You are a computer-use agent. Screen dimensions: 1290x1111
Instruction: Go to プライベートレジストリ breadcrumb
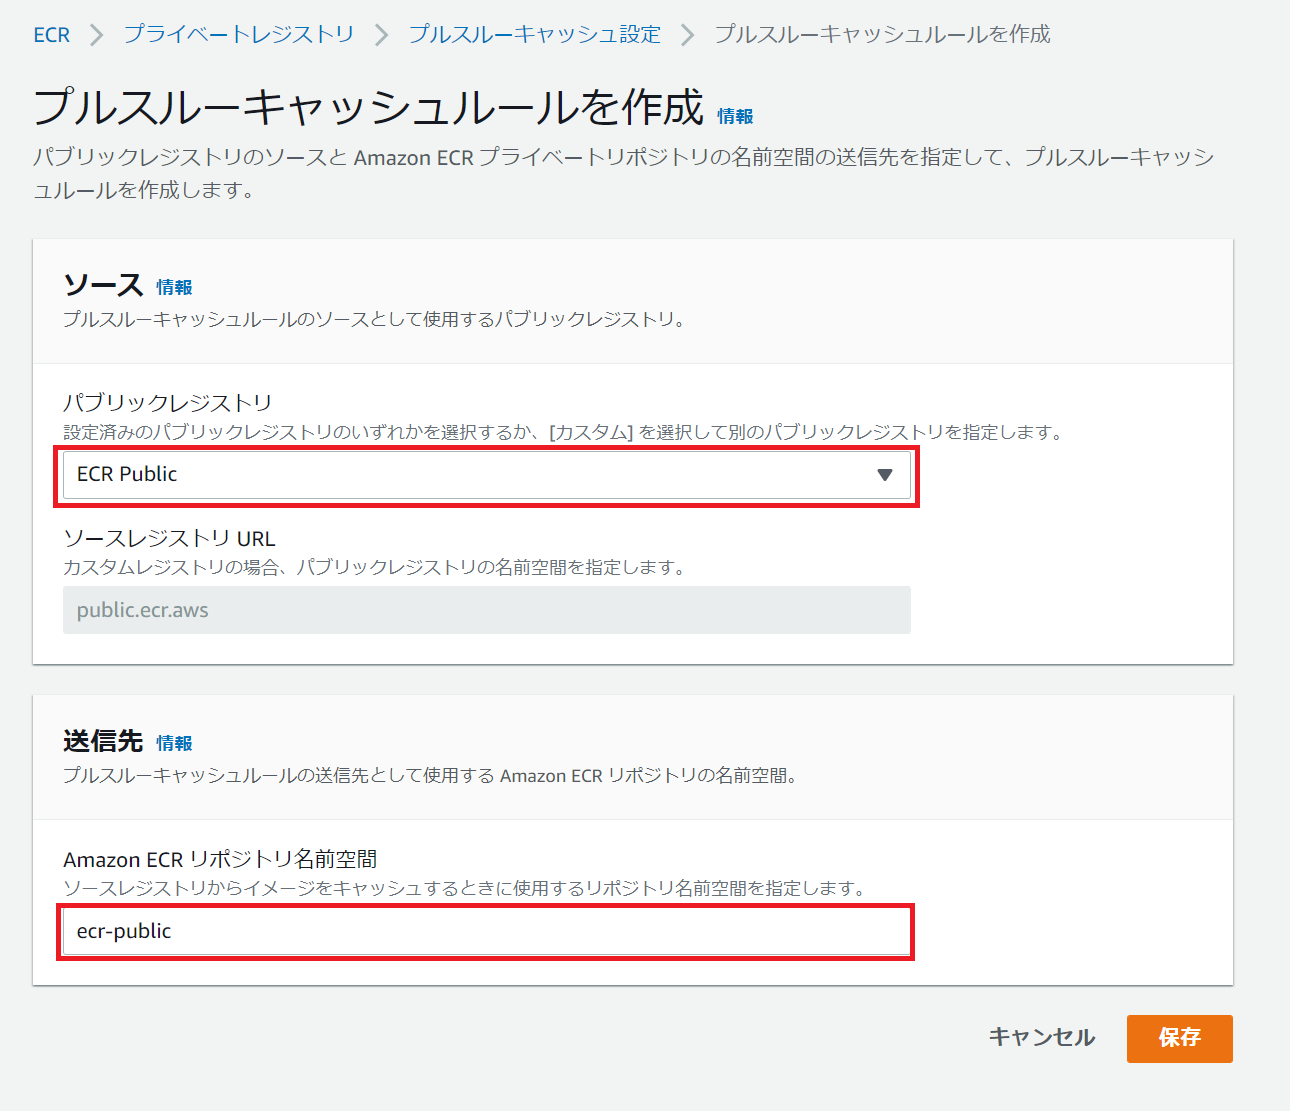point(239,35)
